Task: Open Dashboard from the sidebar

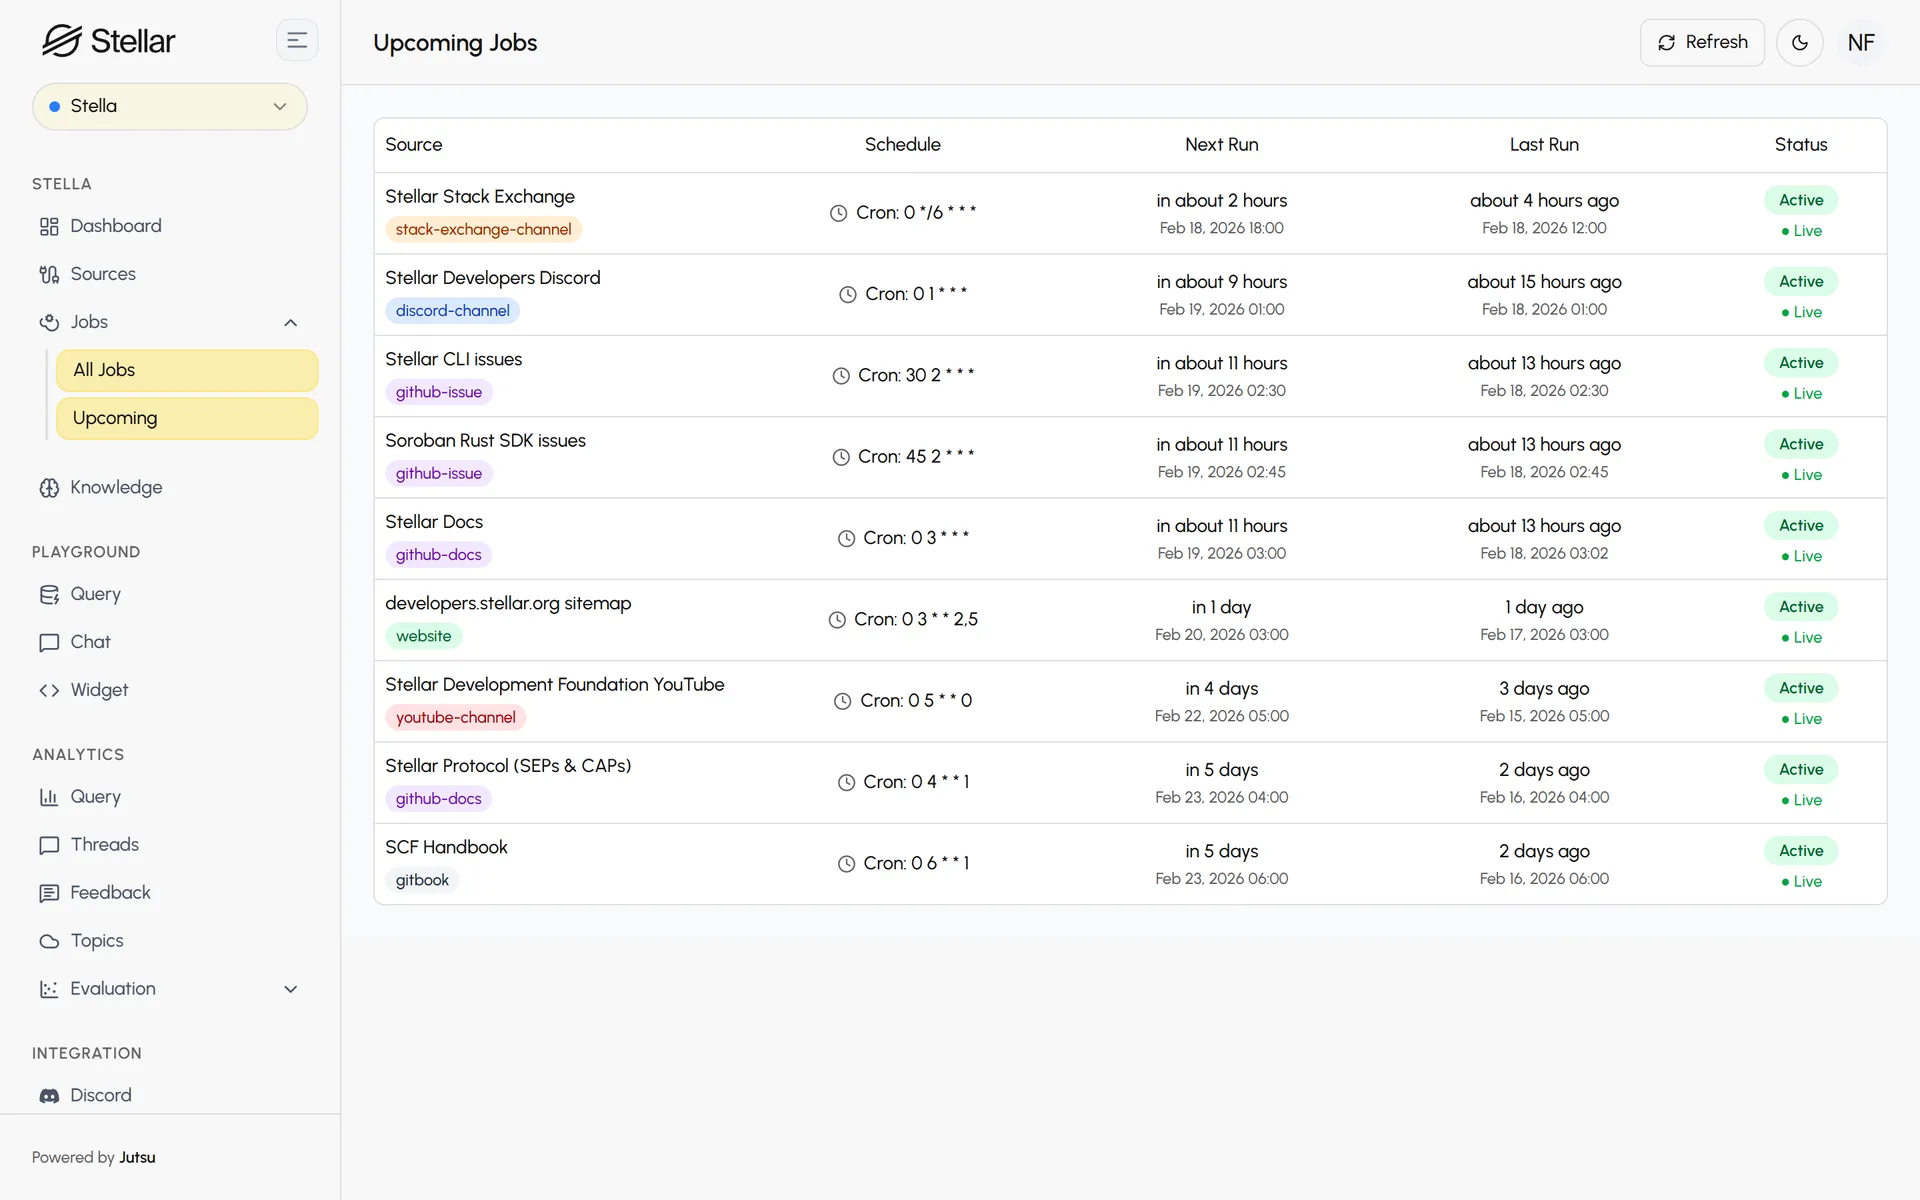Action: pos(115,226)
